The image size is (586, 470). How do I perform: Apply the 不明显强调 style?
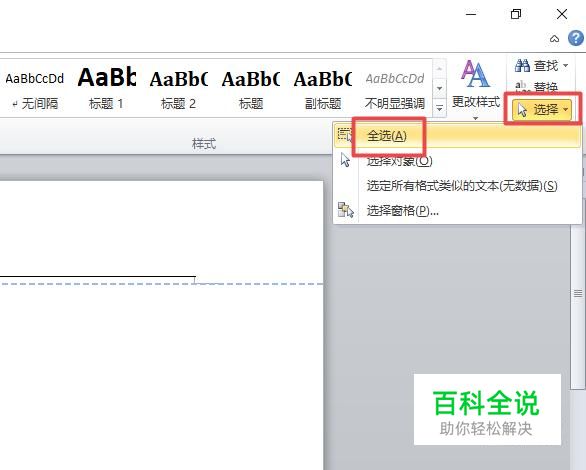coord(395,89)
